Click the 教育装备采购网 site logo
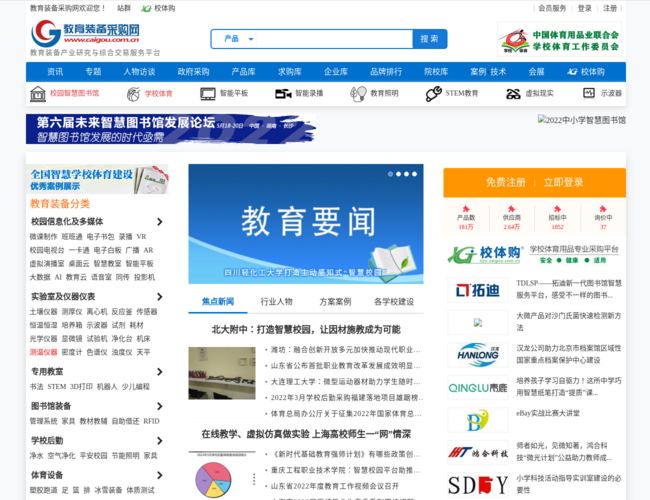Image resolution: width=650 pixels, height=500 pixels. point(85,33)
